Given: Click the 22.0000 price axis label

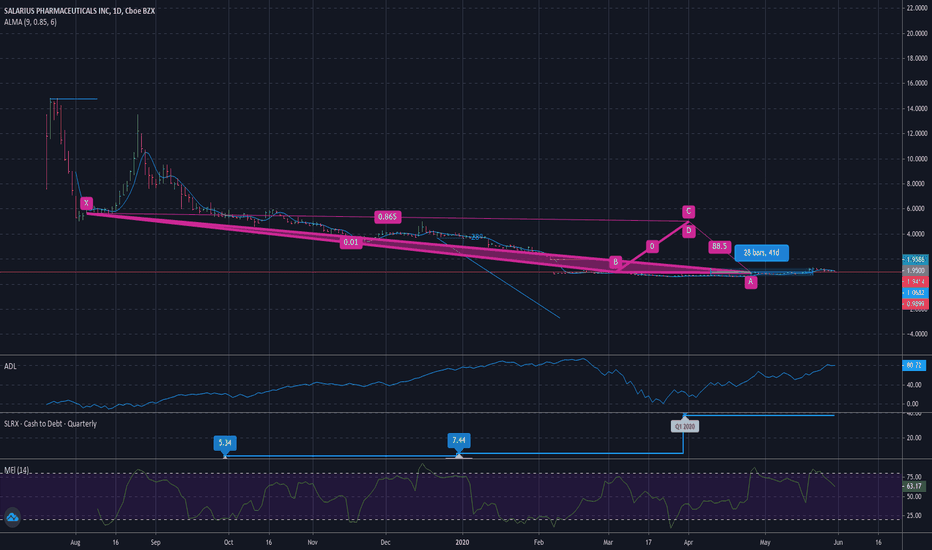Looking at the screenshot, I should coord(917,8).
